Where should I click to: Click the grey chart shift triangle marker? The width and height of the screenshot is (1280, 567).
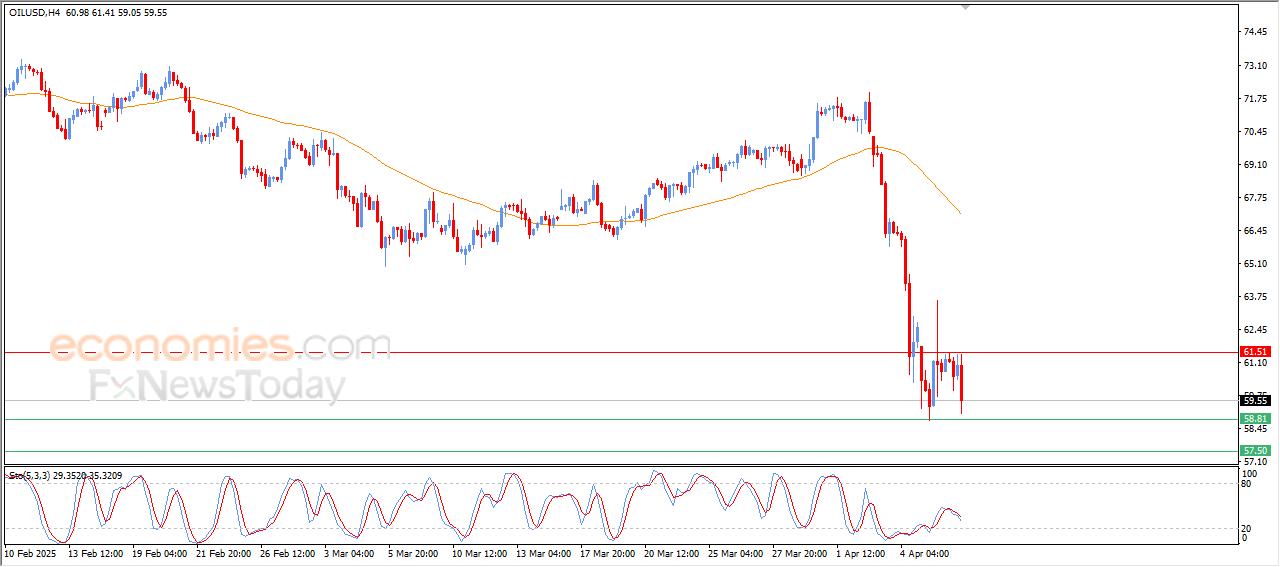coord(966,6)
